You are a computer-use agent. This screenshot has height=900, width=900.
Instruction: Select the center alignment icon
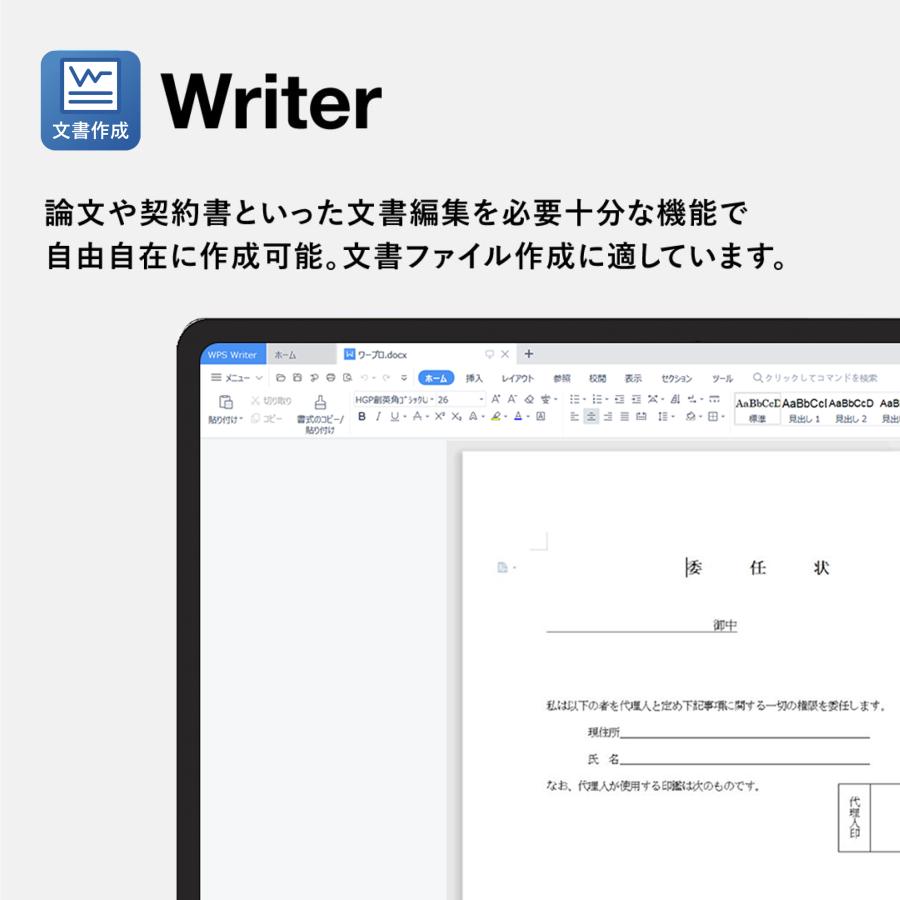pos(592,418)
